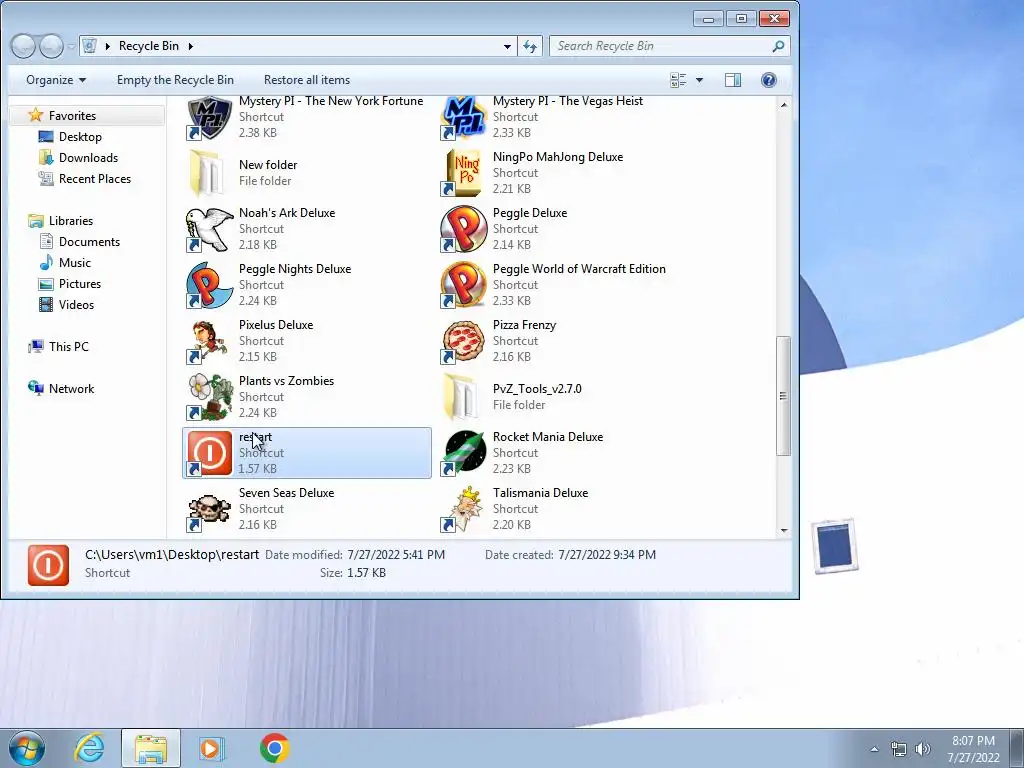Click the scrollbar down arrow
Image resolution: width=1024 pixels, height=768 pixels.
tap(784, 530)
